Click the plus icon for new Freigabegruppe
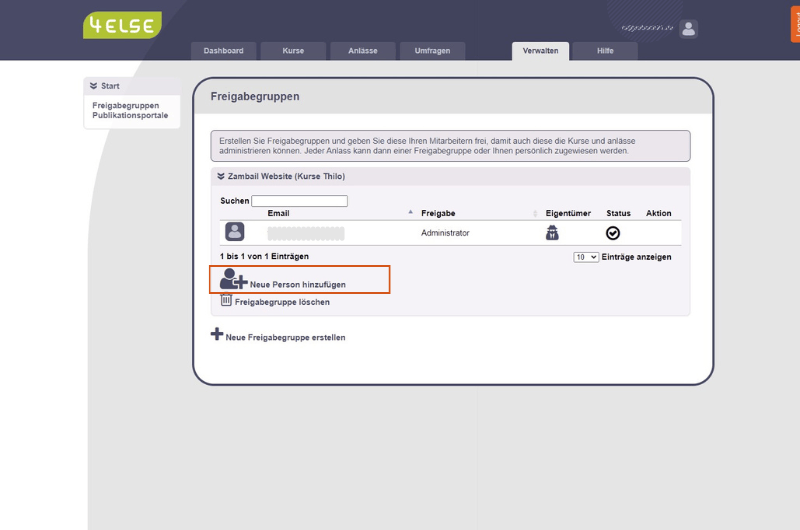This screenshot has height=530, width=800. click(217, 334)
